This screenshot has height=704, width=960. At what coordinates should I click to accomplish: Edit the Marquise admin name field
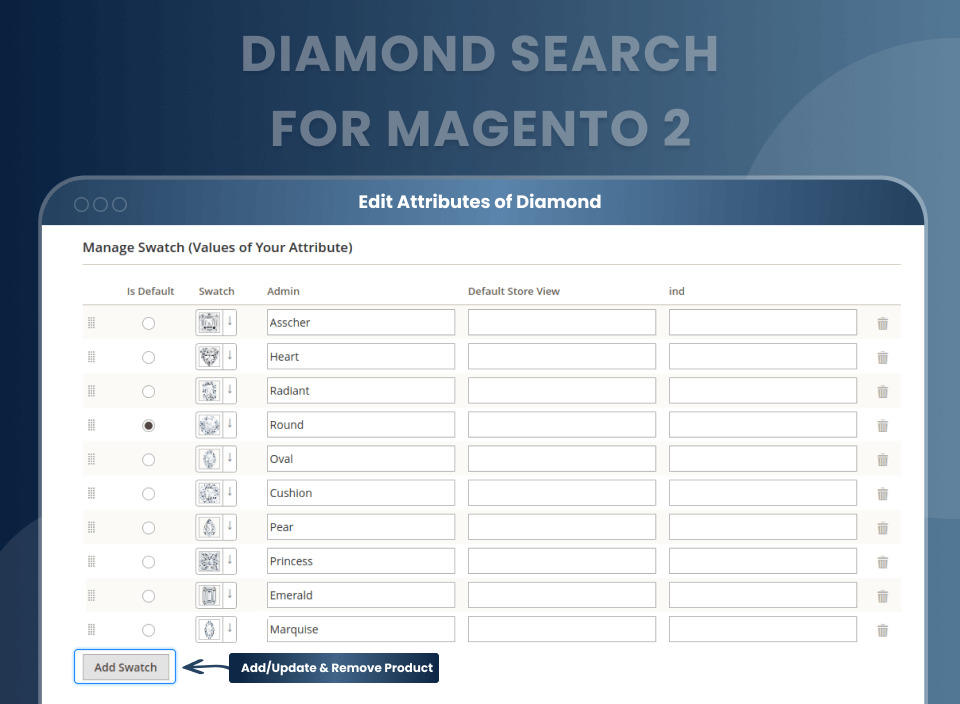(x=361, y=629)
